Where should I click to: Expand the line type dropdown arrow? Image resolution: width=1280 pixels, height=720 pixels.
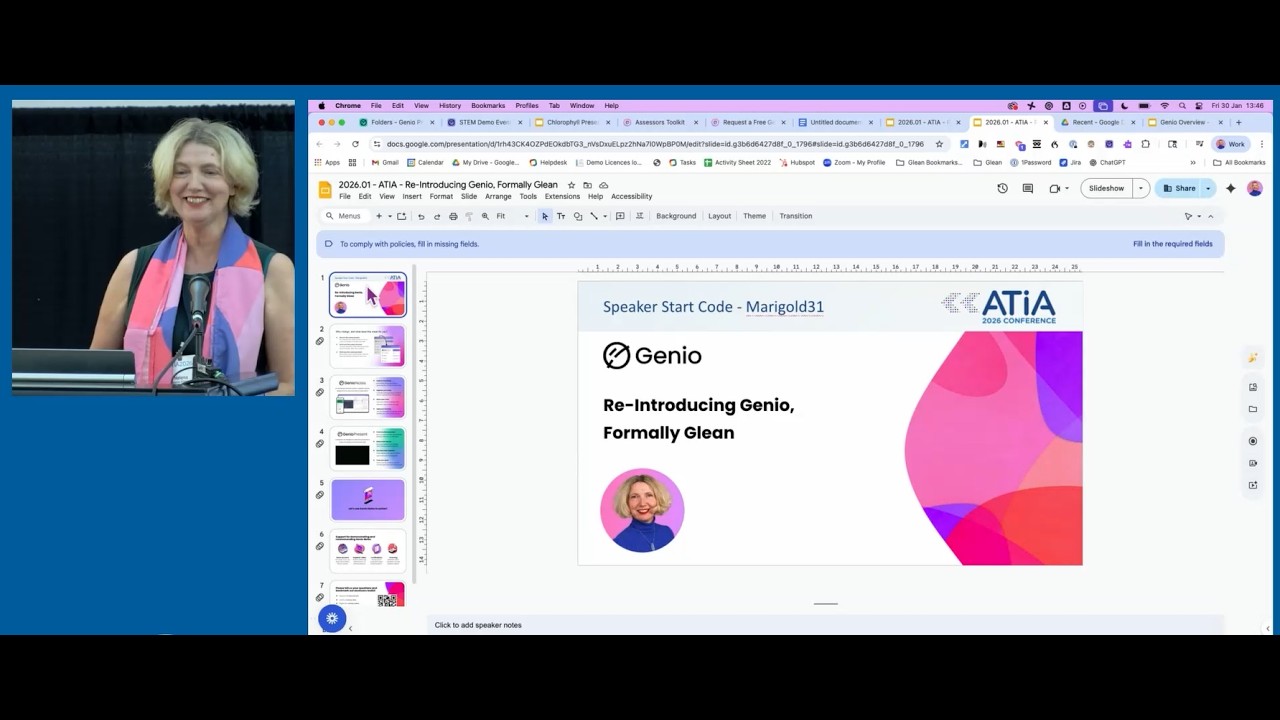click(x=604, y=216)
